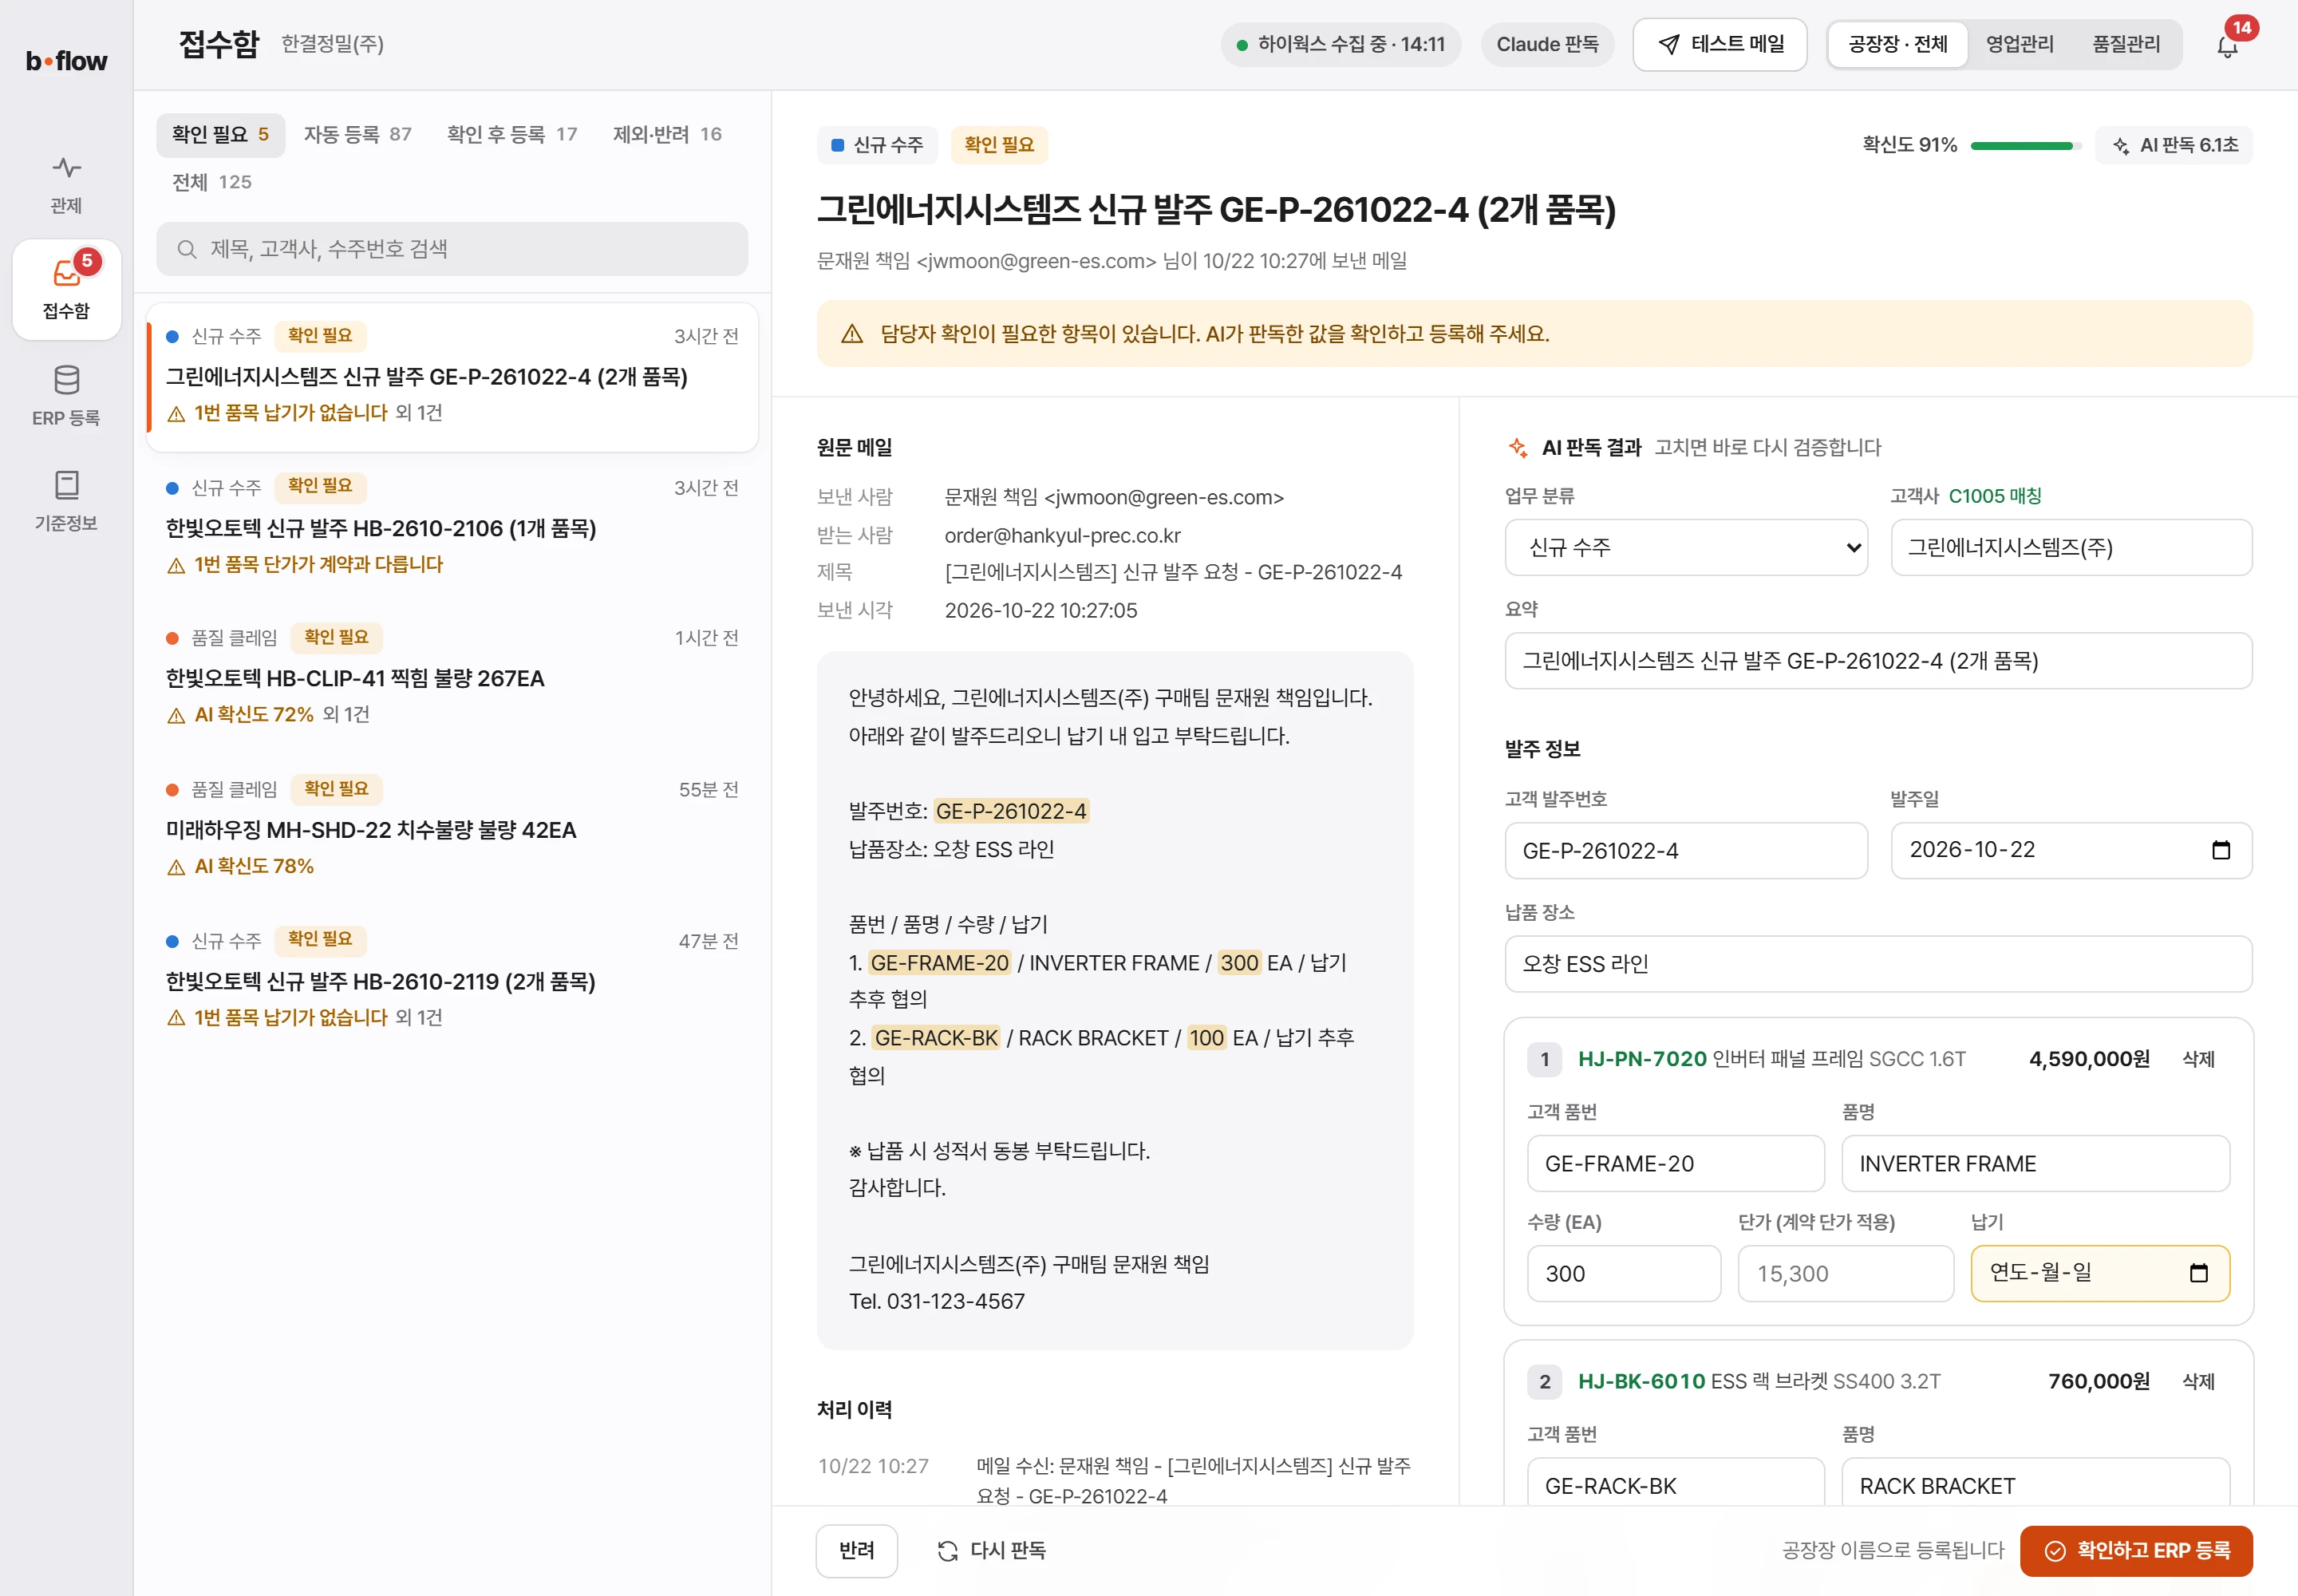The image size is (2298, 1596).
Task: Open the 기준정보 book icon
Action: click(66, 501)
